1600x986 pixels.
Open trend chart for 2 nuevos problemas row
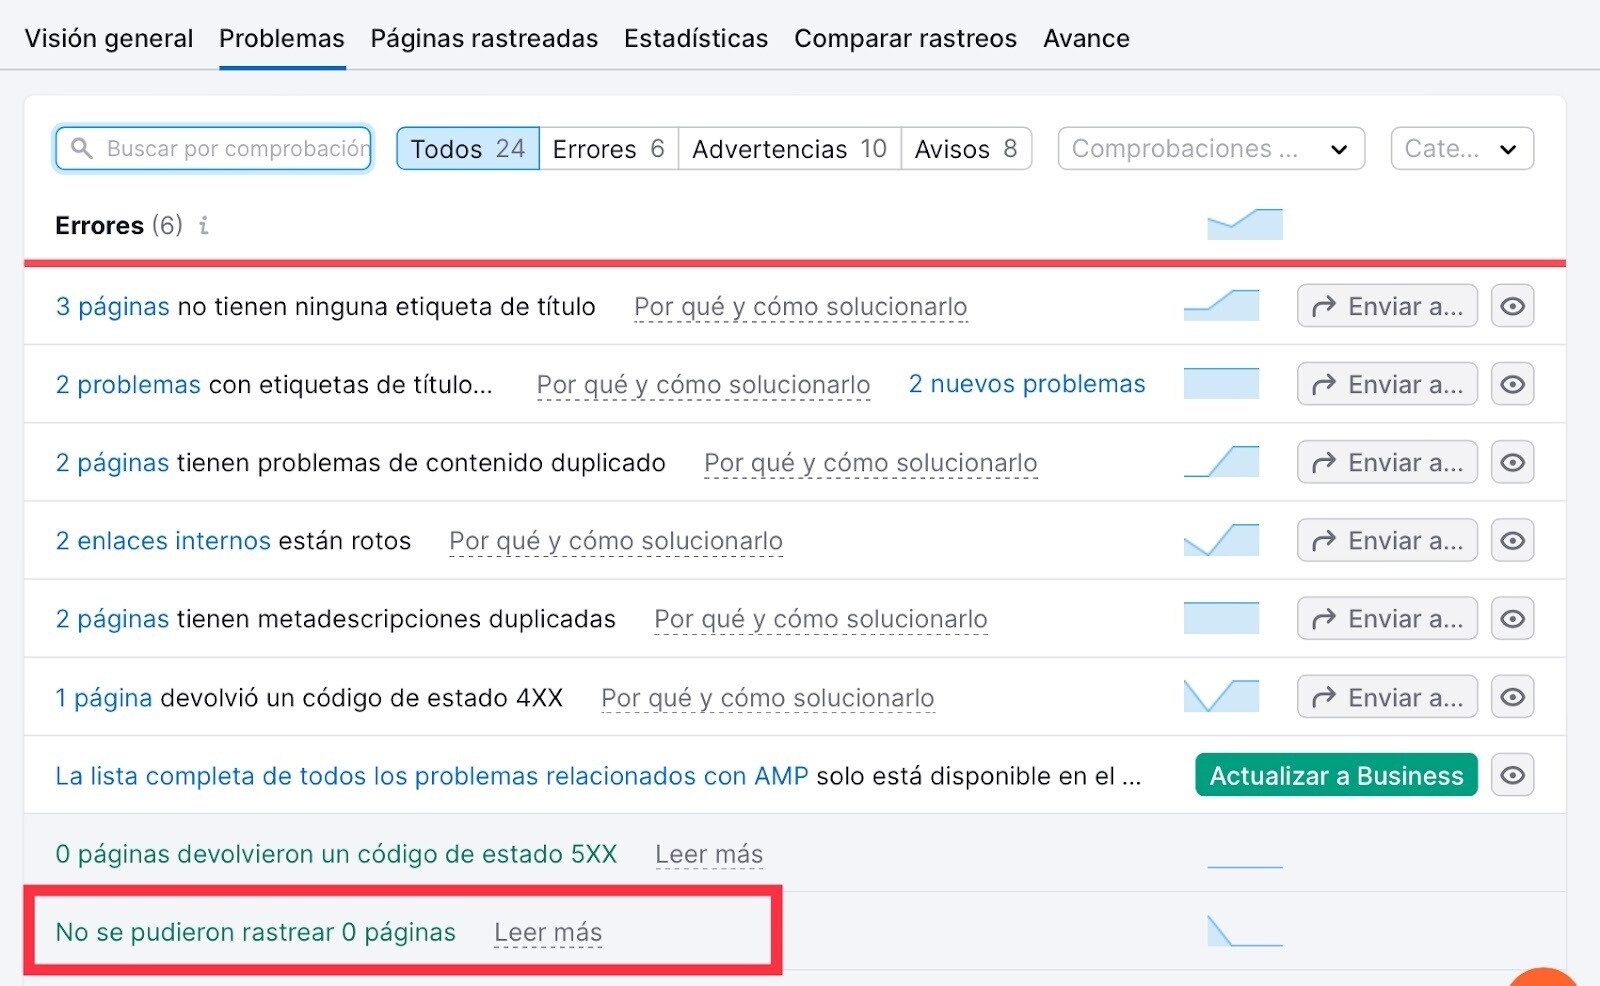pyautogui.click(x=1221, y=383)
